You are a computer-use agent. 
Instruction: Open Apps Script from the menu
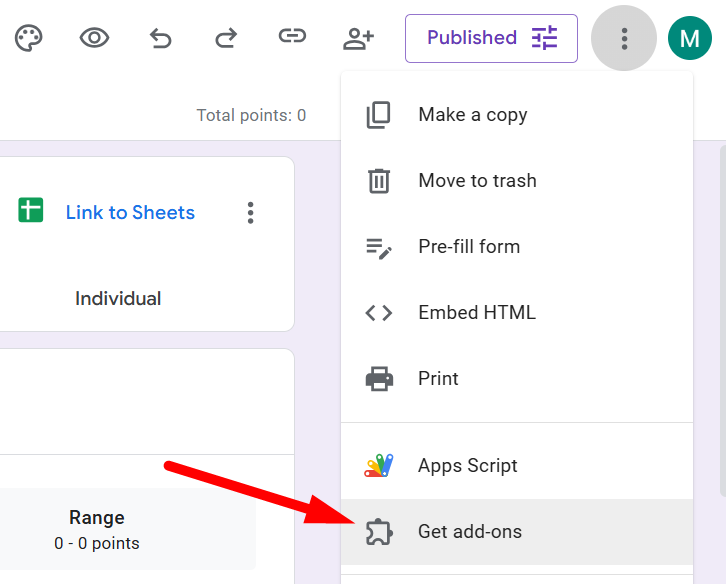[x=467, y=466]
